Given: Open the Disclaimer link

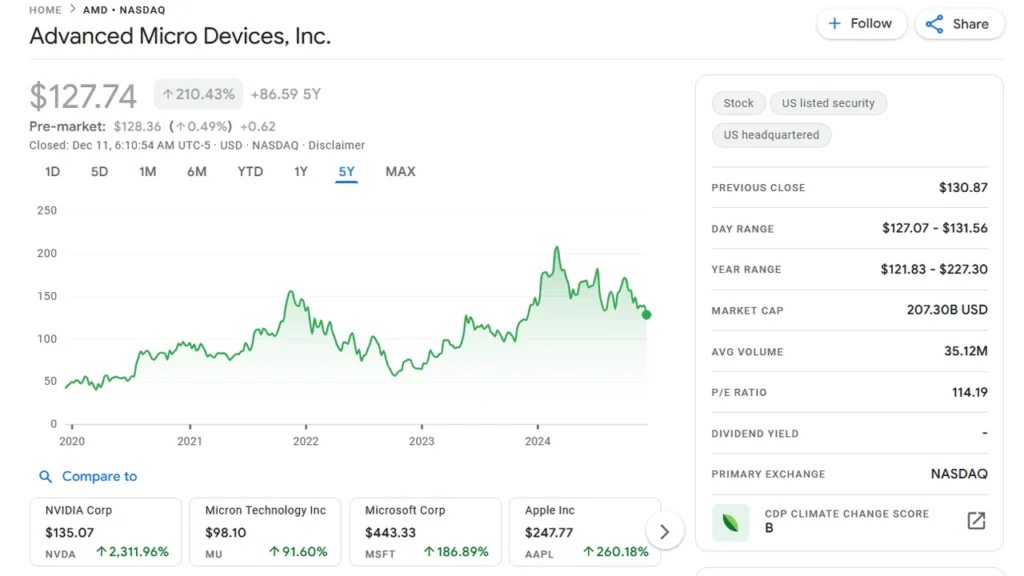Looking at the screenshot, I should (x=336, y=145).
